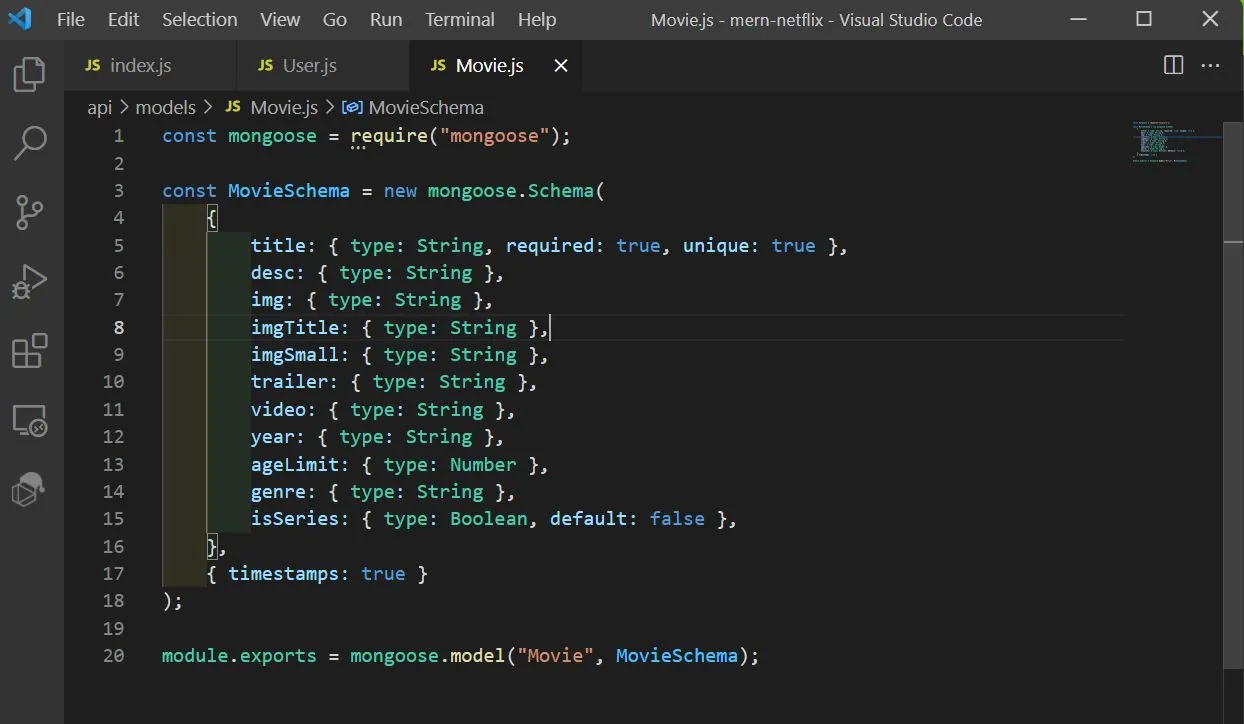Click the "Movie" string on line 20
Image resolution: width=1244 pixels, height=724 pixels.
(x=555, y=656)
